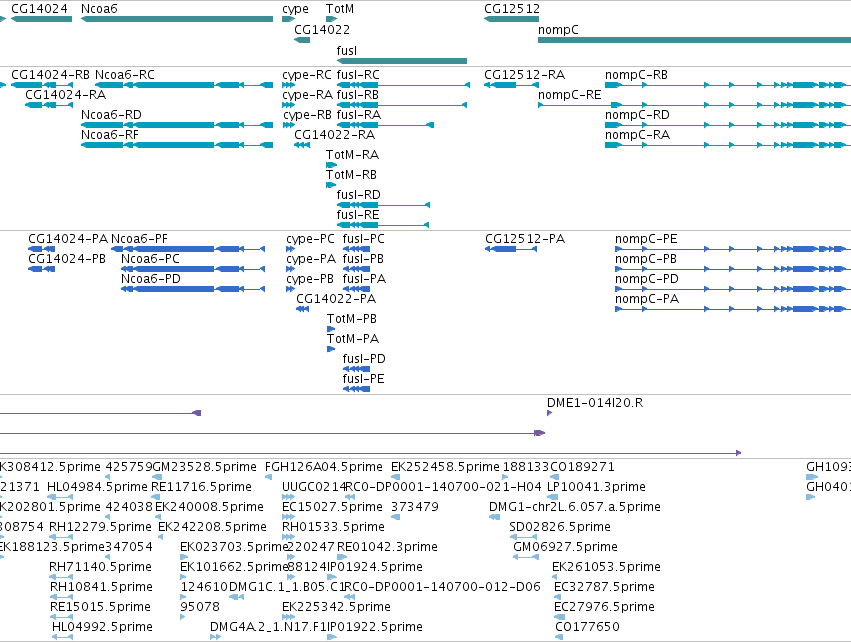851x642 pixels.
Task: Click the DME1-014I20.R feature label
Action: [595, 403]
